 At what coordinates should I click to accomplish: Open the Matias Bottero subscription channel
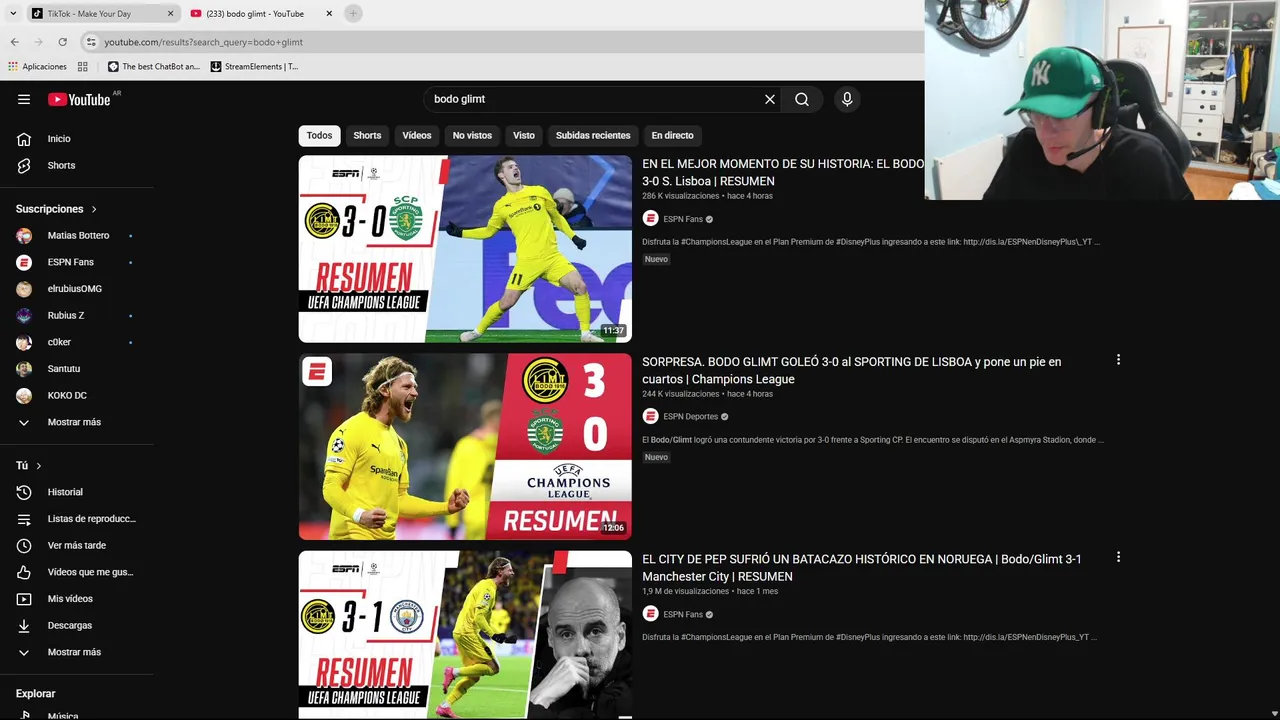(76, 235)
